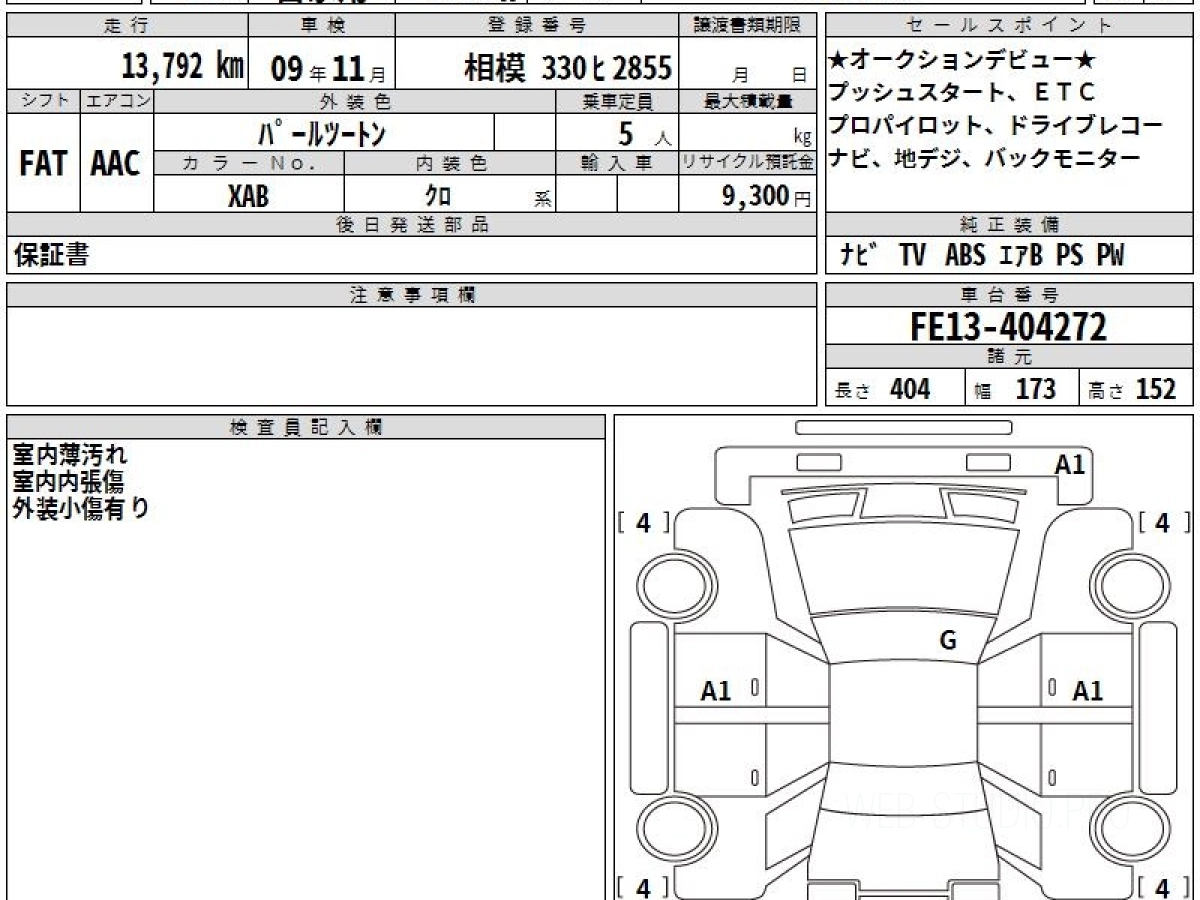This screenshot has width=1200, height=900.
Task: Click the 注意事項欄 header
Action: click(411, 295)
